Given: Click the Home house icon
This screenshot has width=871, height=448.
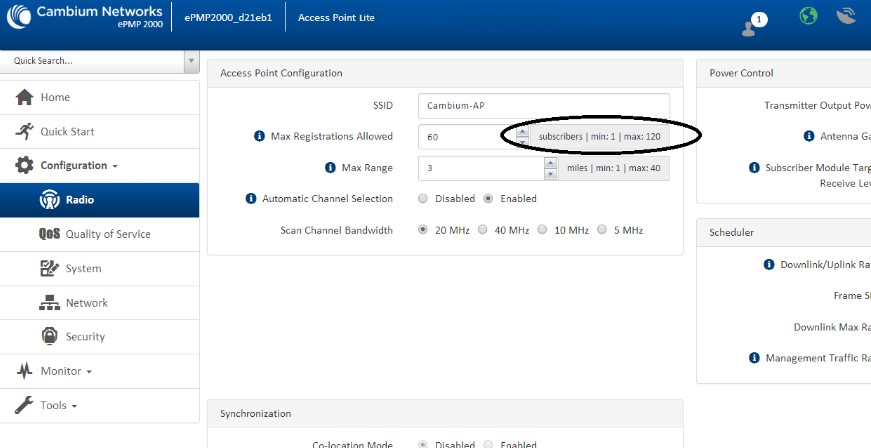Looking at the screenshot, I should click(24, 98).
